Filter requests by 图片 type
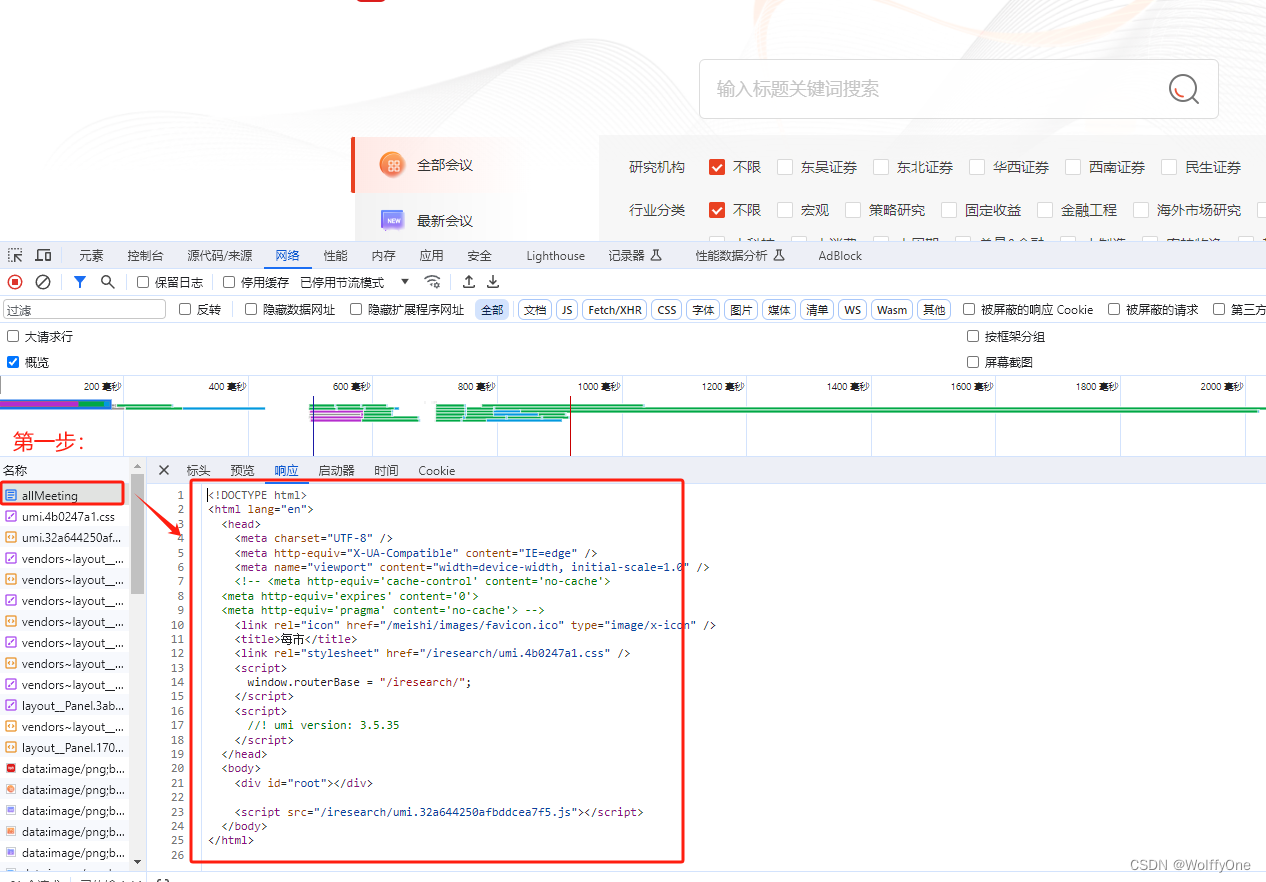Image resolution: width=1266 pixels, height=882 pixels. click(741, 310)
